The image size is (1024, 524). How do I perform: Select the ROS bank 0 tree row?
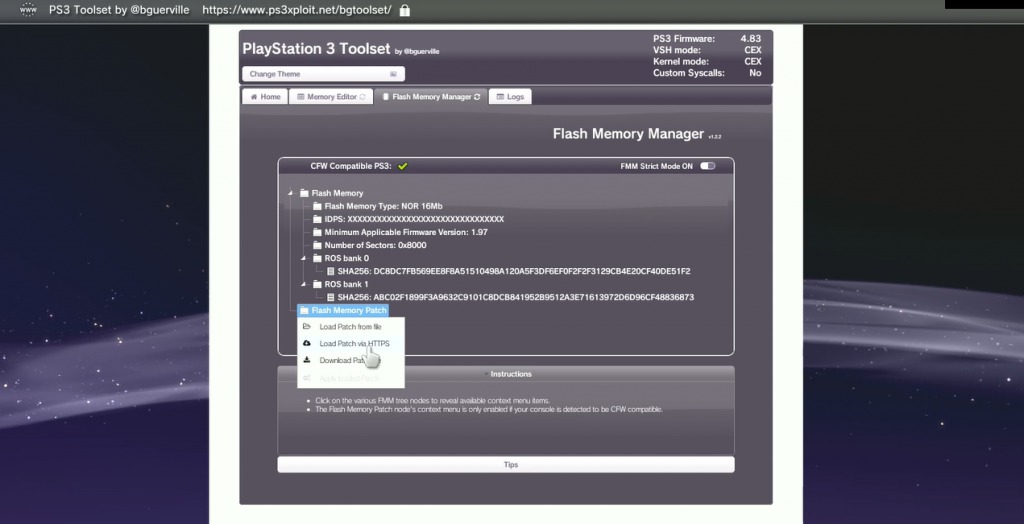(x=346, y=259)
